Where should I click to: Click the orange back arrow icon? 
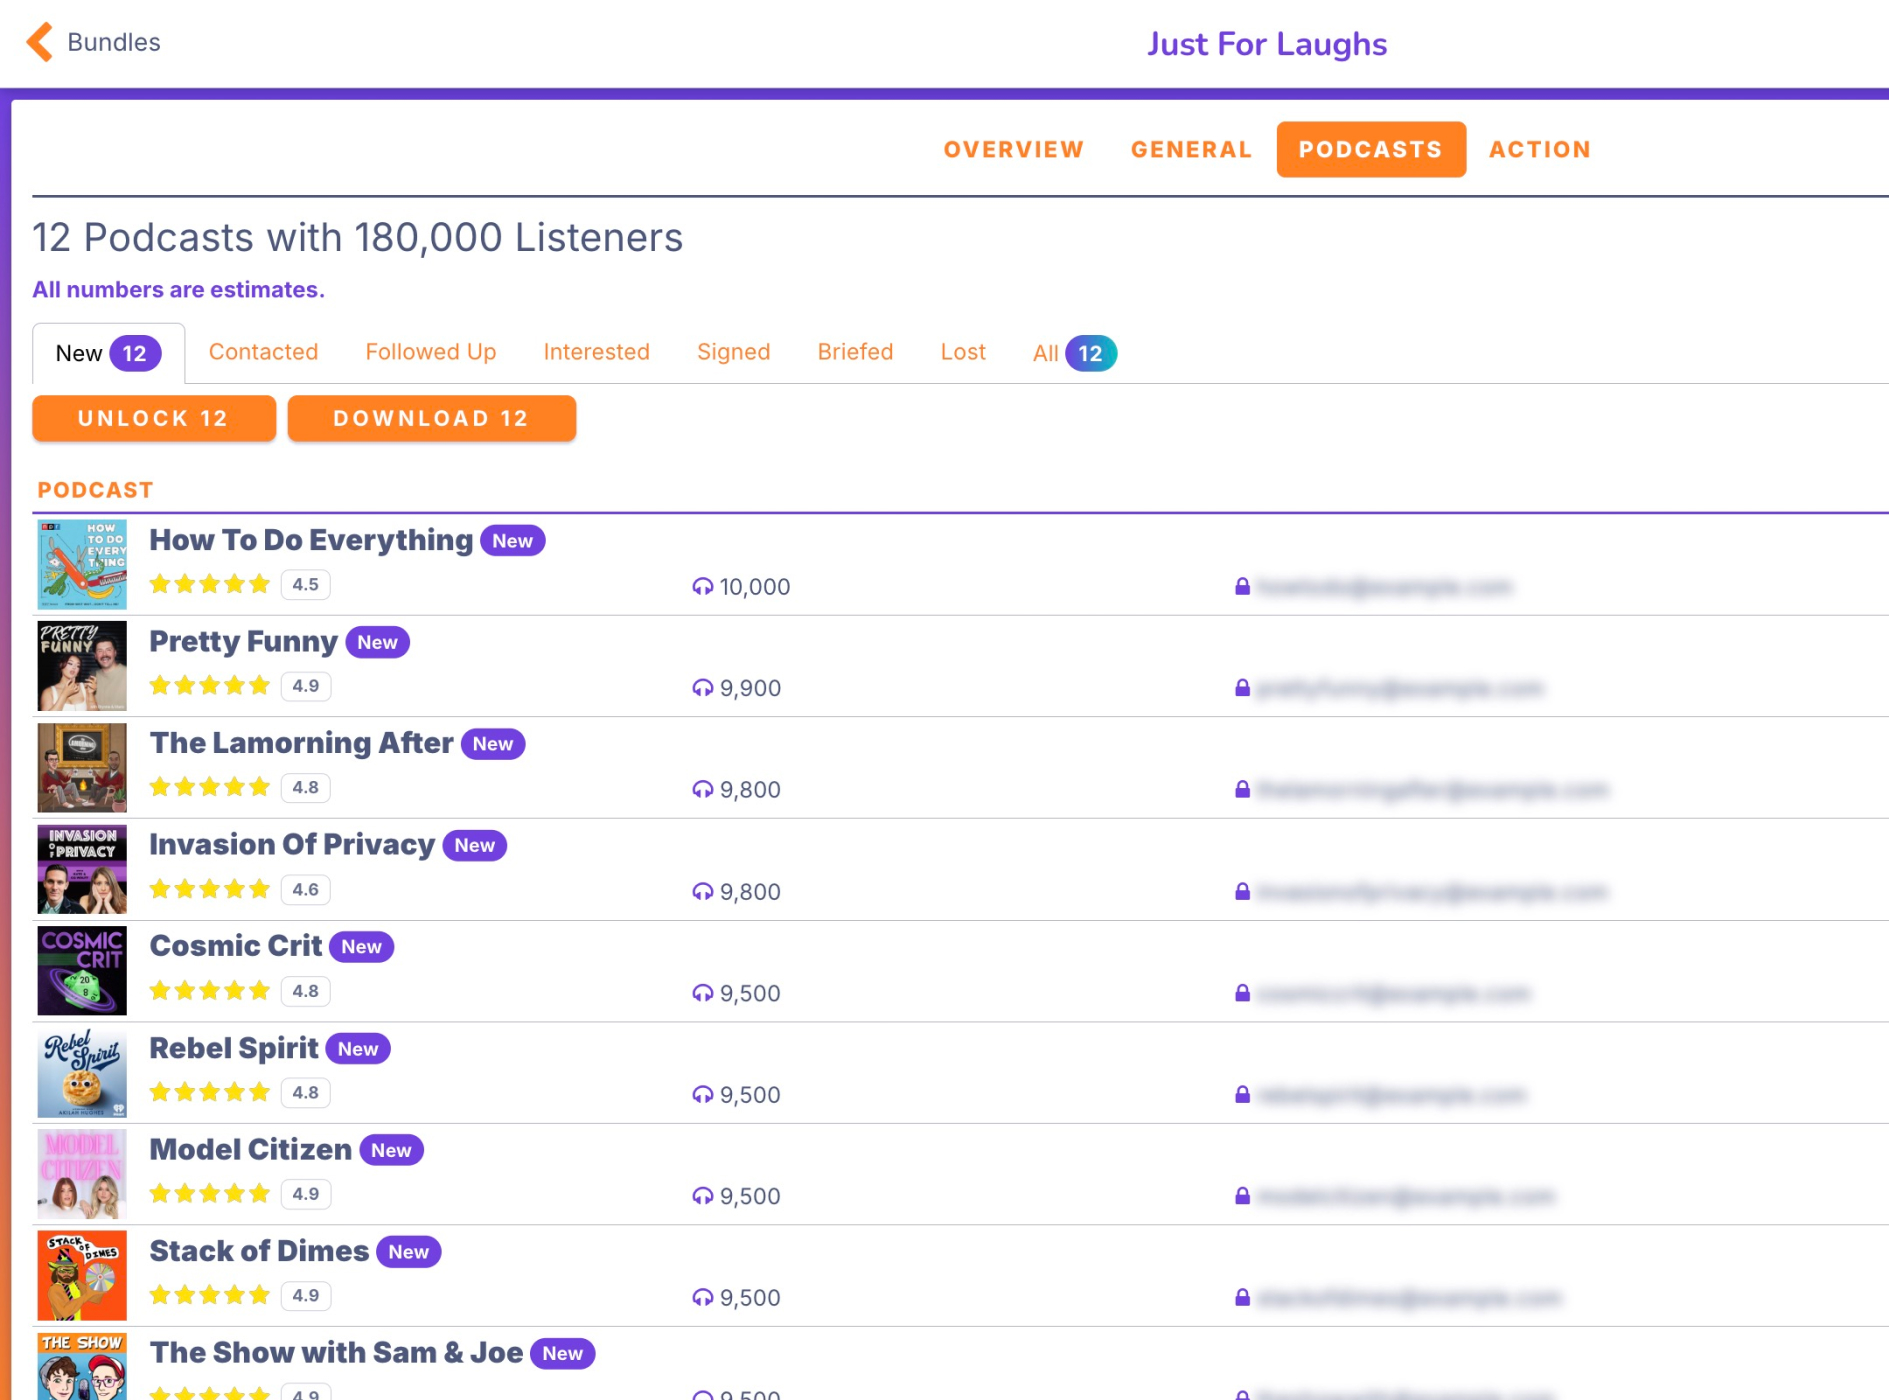(x=40, y=42)
